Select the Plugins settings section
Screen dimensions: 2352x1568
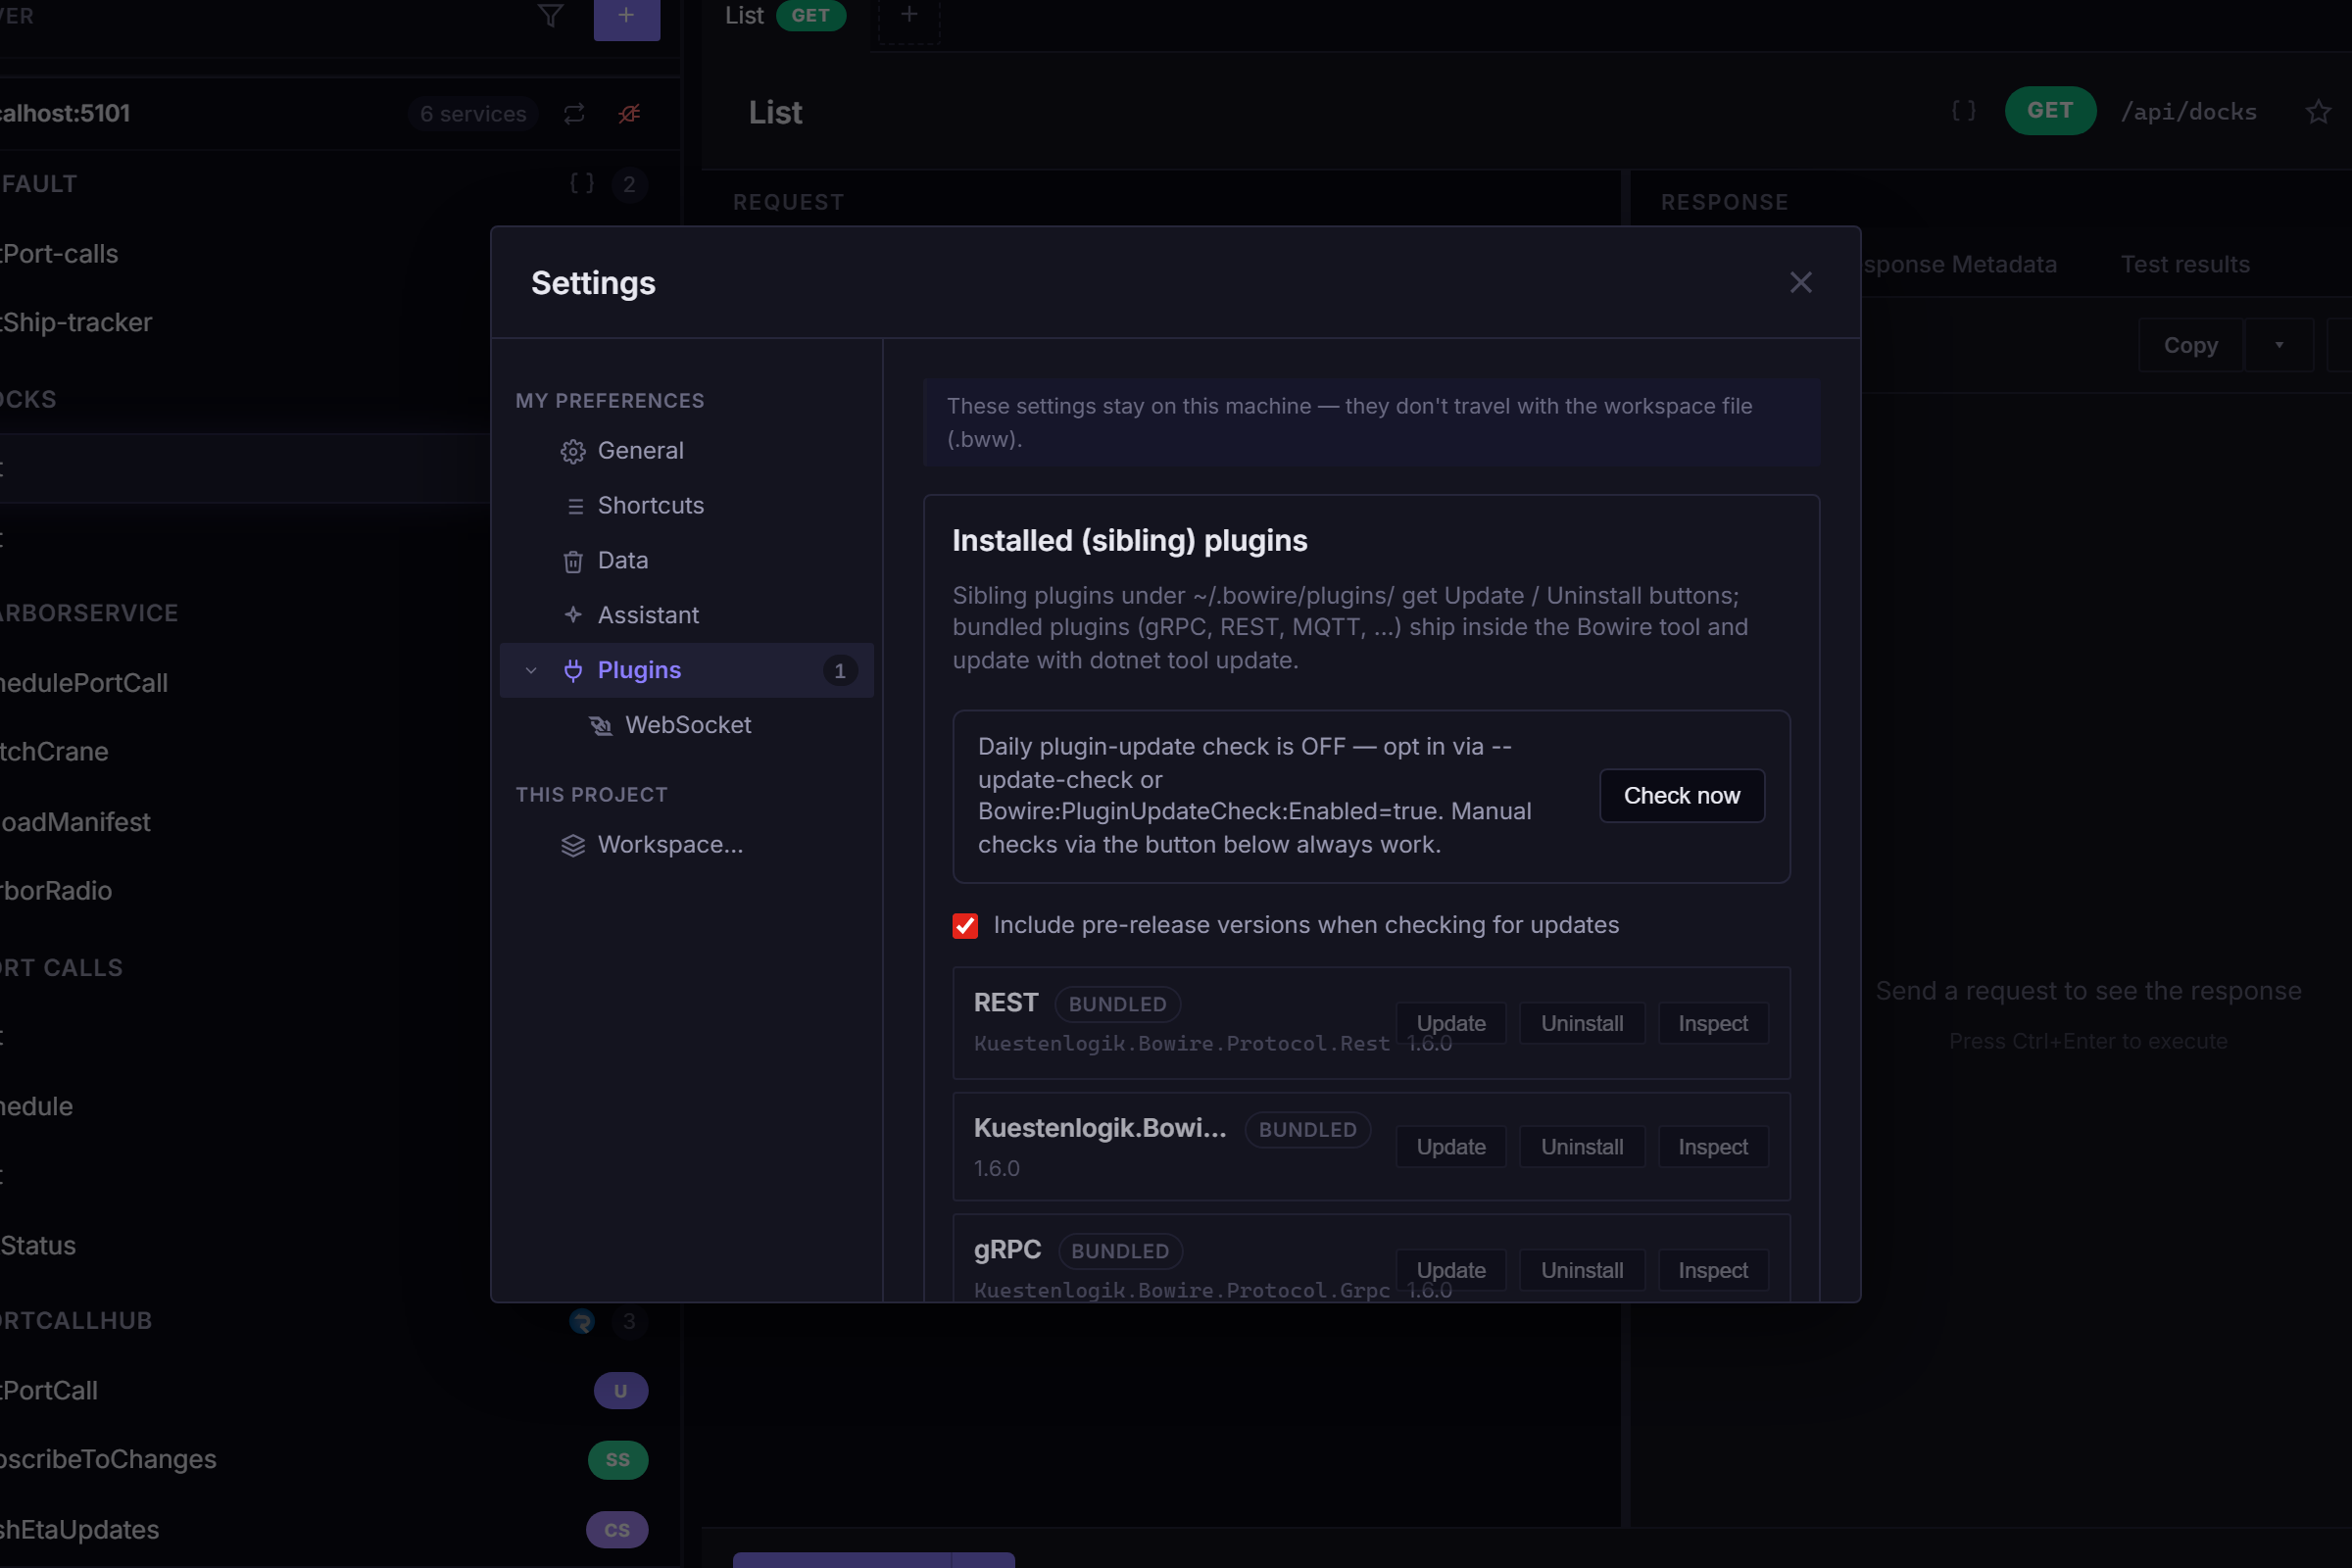pos(686,670)
